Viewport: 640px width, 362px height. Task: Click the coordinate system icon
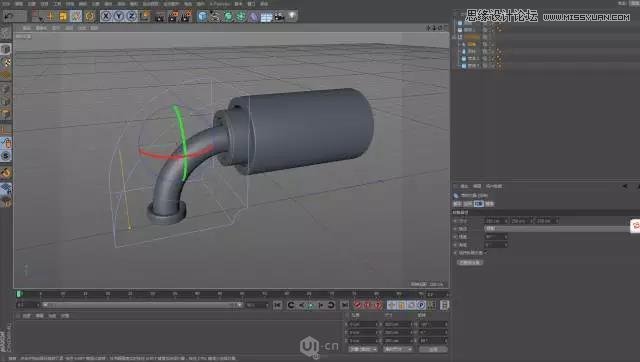pyautogui.click(x=145, y=16)
